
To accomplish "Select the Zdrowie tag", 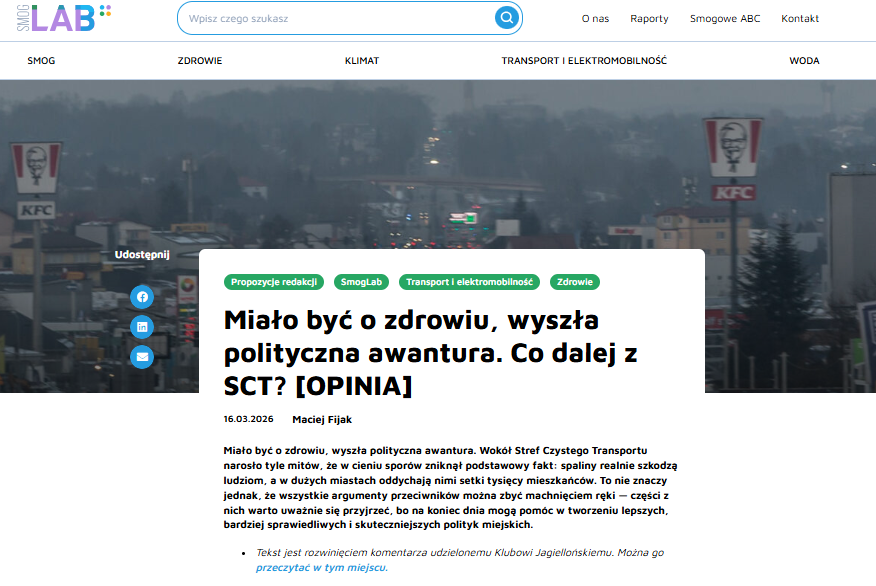I will 575,282.
